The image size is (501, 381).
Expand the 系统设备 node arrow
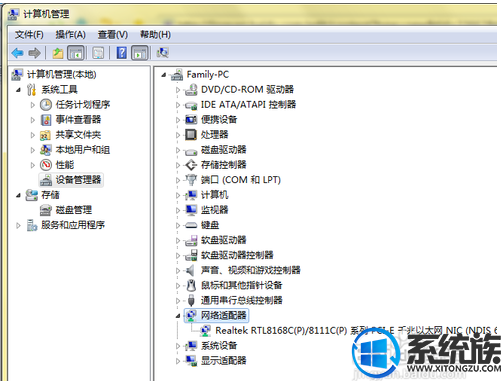[178, 346]
